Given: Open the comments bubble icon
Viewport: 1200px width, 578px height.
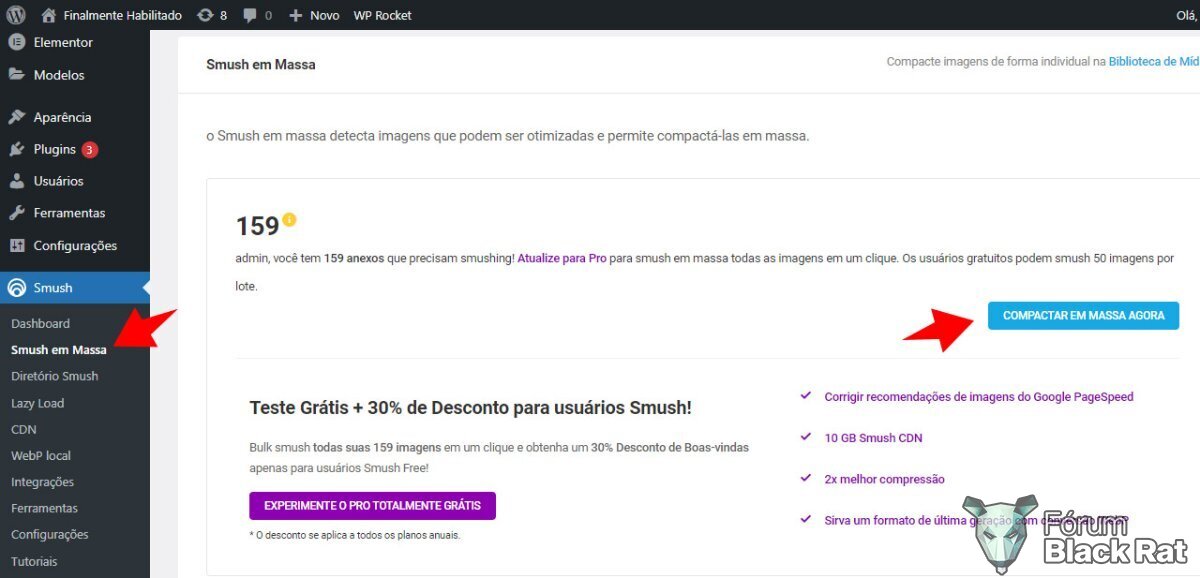Looking at the screenshot, I should [x=250, y=15].
